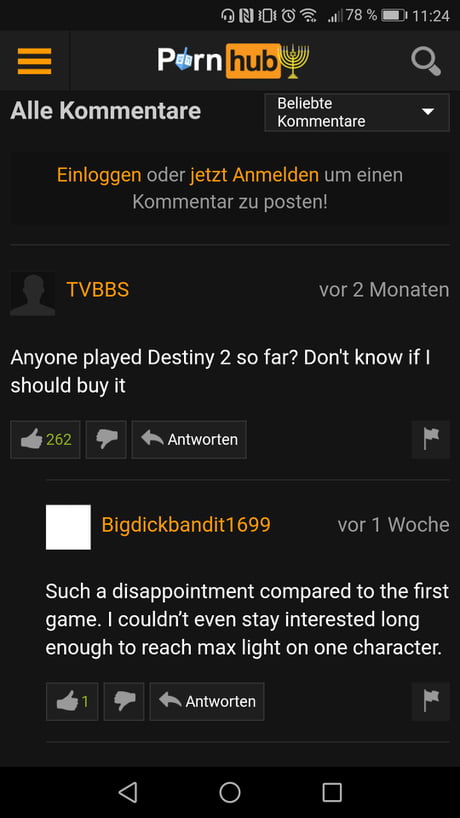Dislike TVBBS comment with thumbs down

point(106,440)
